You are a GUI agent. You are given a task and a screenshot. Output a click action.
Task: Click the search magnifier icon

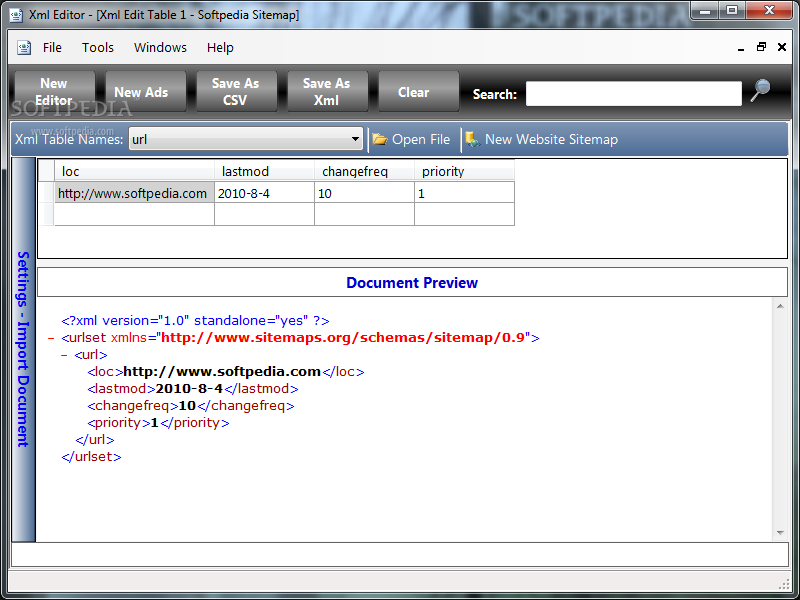click(x=760, y=91)
